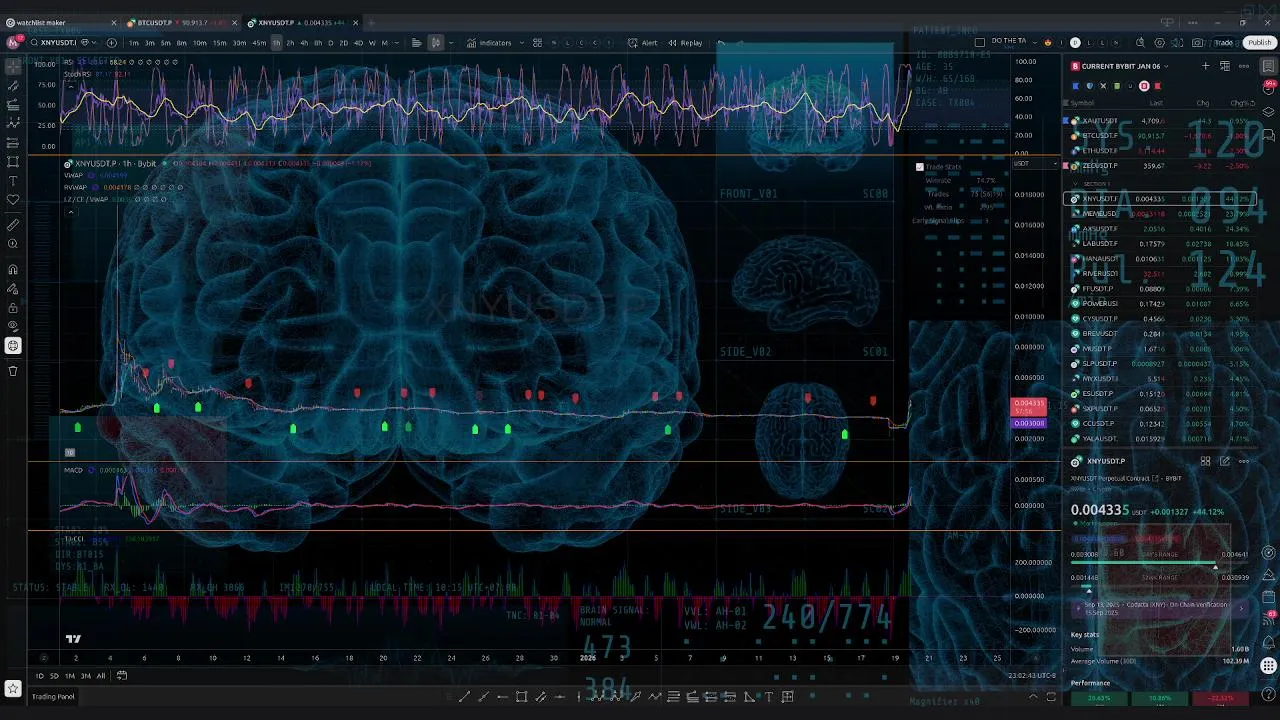Screen dimensions: 1280x720
Task: Remove drawings with the trash icon
Action: pos(13,371)
